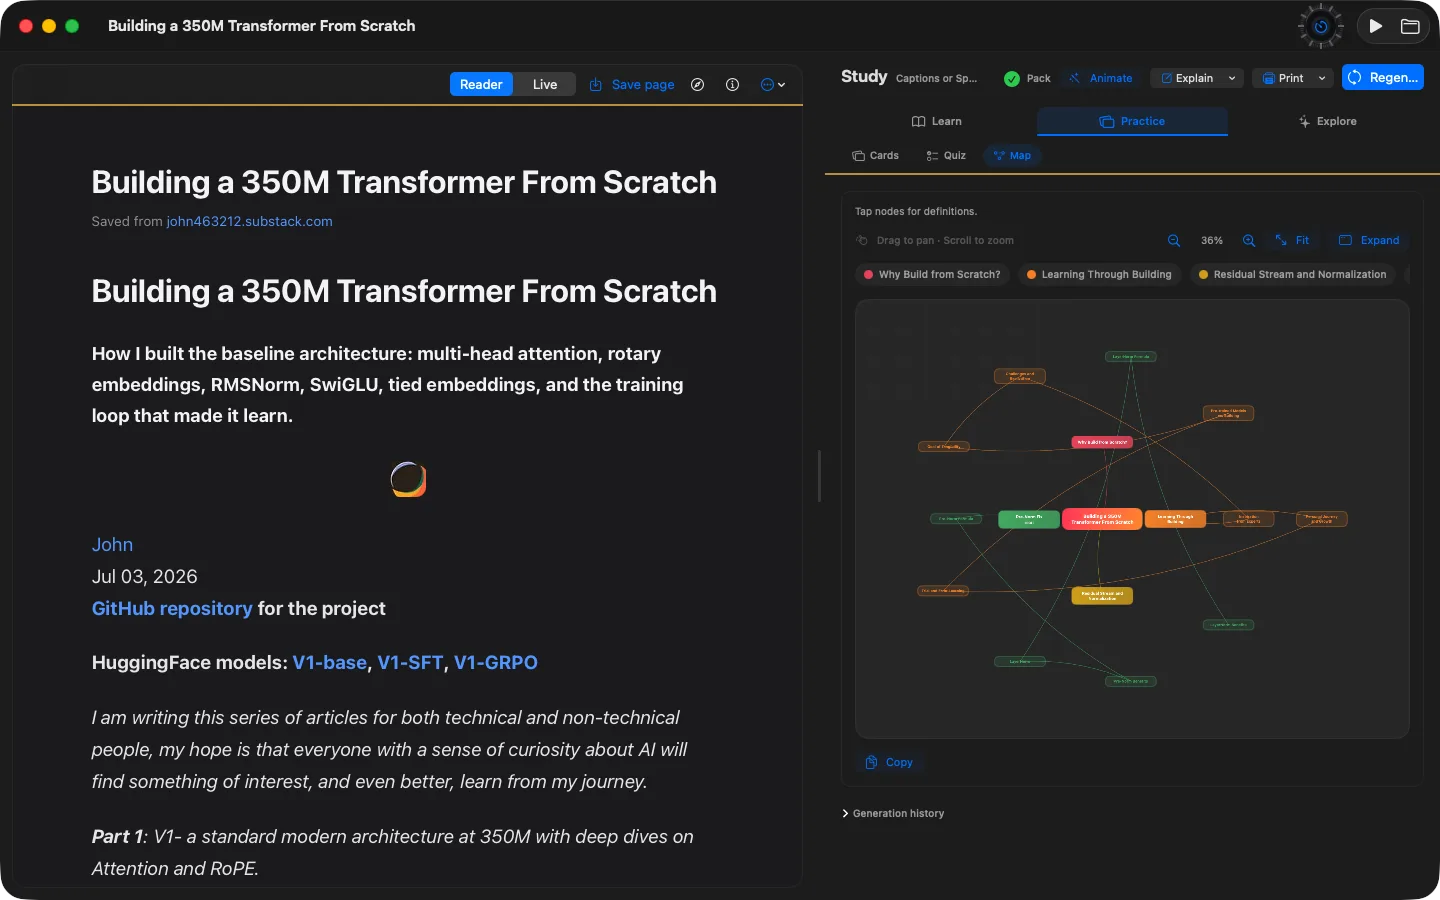1440x900 pixels.
Task: Expand the map to full view
Action: [x=1369, y=241]
